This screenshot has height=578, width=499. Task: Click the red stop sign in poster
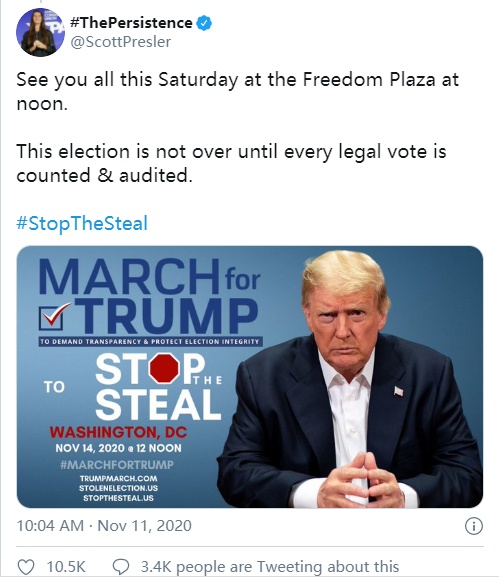(164, 368)
